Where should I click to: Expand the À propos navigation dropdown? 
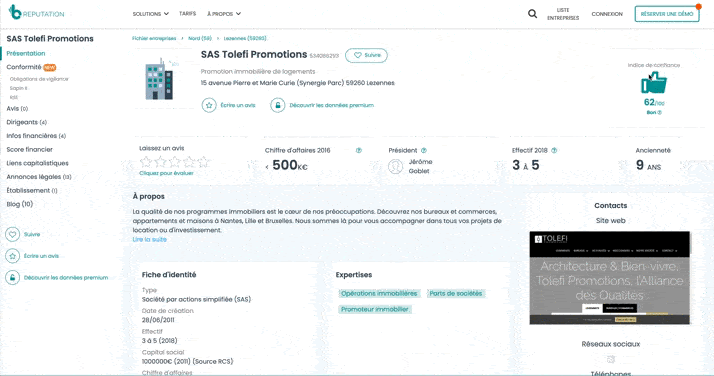224,14
